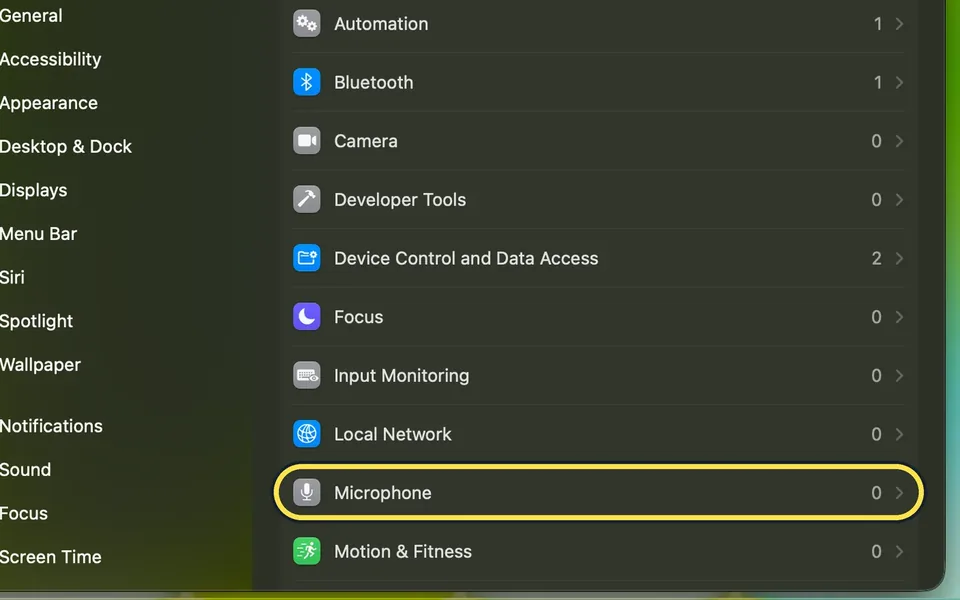Select Siri in the sidebar
960x600 pixels.
tap(12, 277)
